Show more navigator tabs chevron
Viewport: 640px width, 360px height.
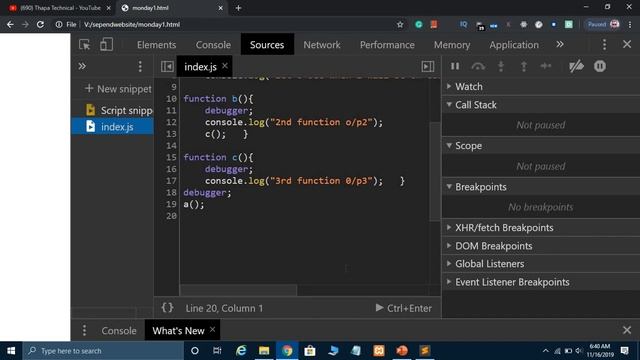click(82, 66)
